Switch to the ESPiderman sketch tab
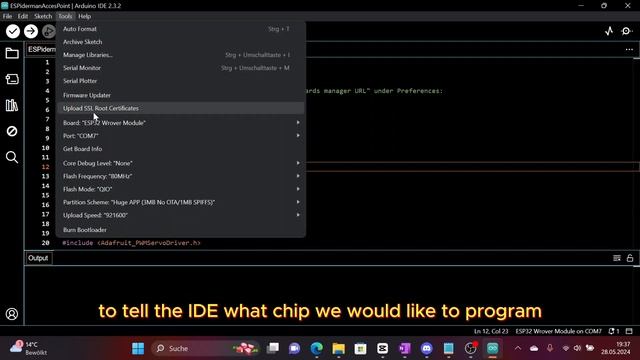Viewport: 640px width, 360px height. tap(41, 49)
